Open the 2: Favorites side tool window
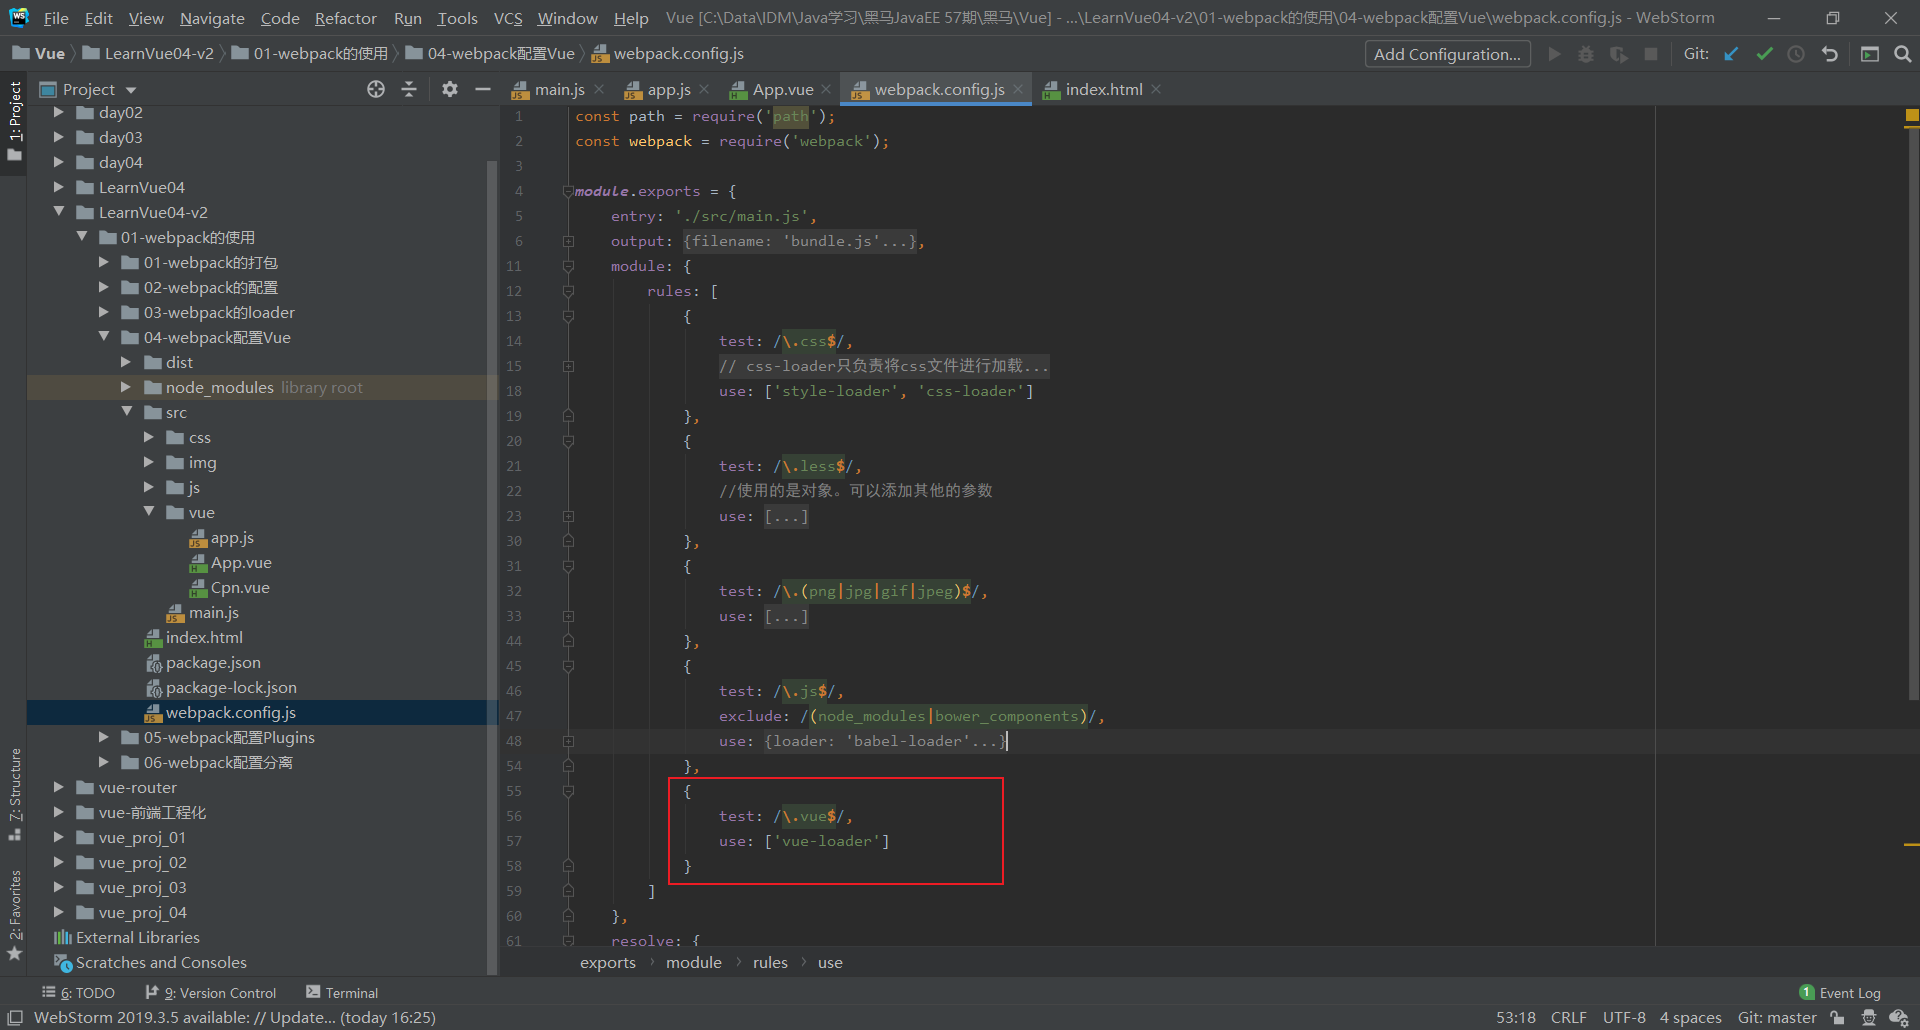The image size is (1920, 1030). click(14, 915)
